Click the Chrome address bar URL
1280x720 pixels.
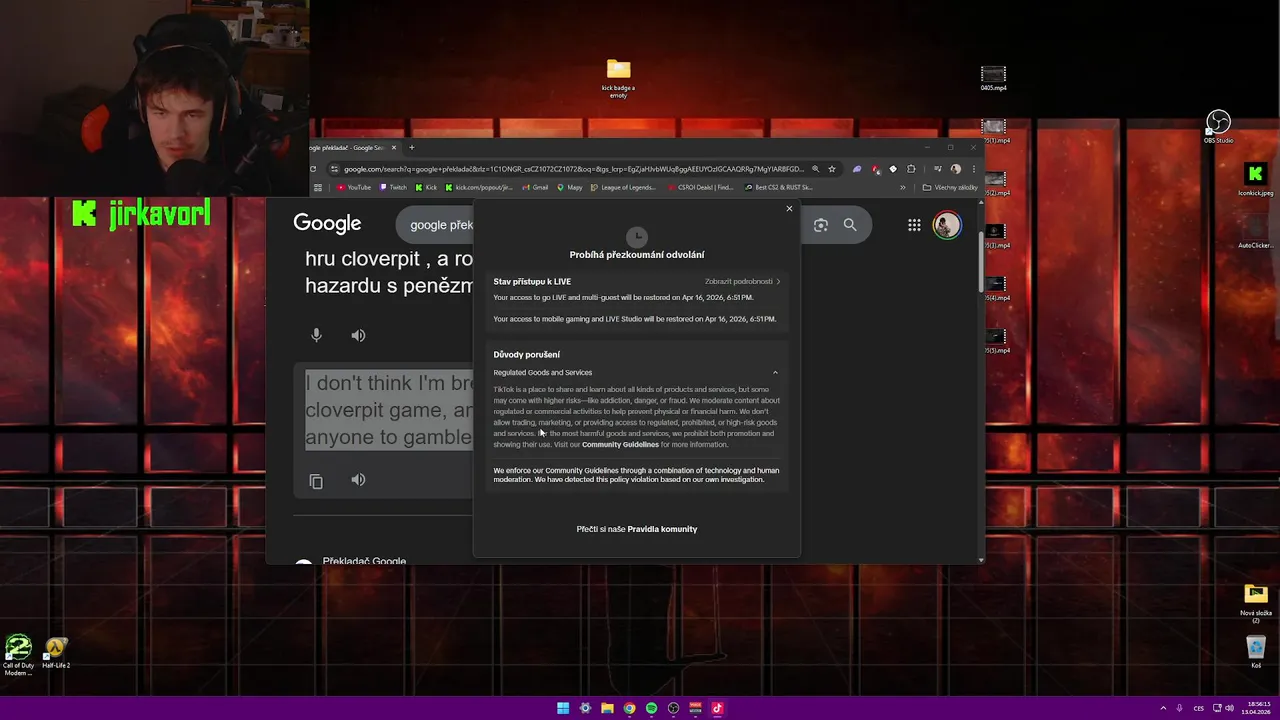(x=573, y=169)
